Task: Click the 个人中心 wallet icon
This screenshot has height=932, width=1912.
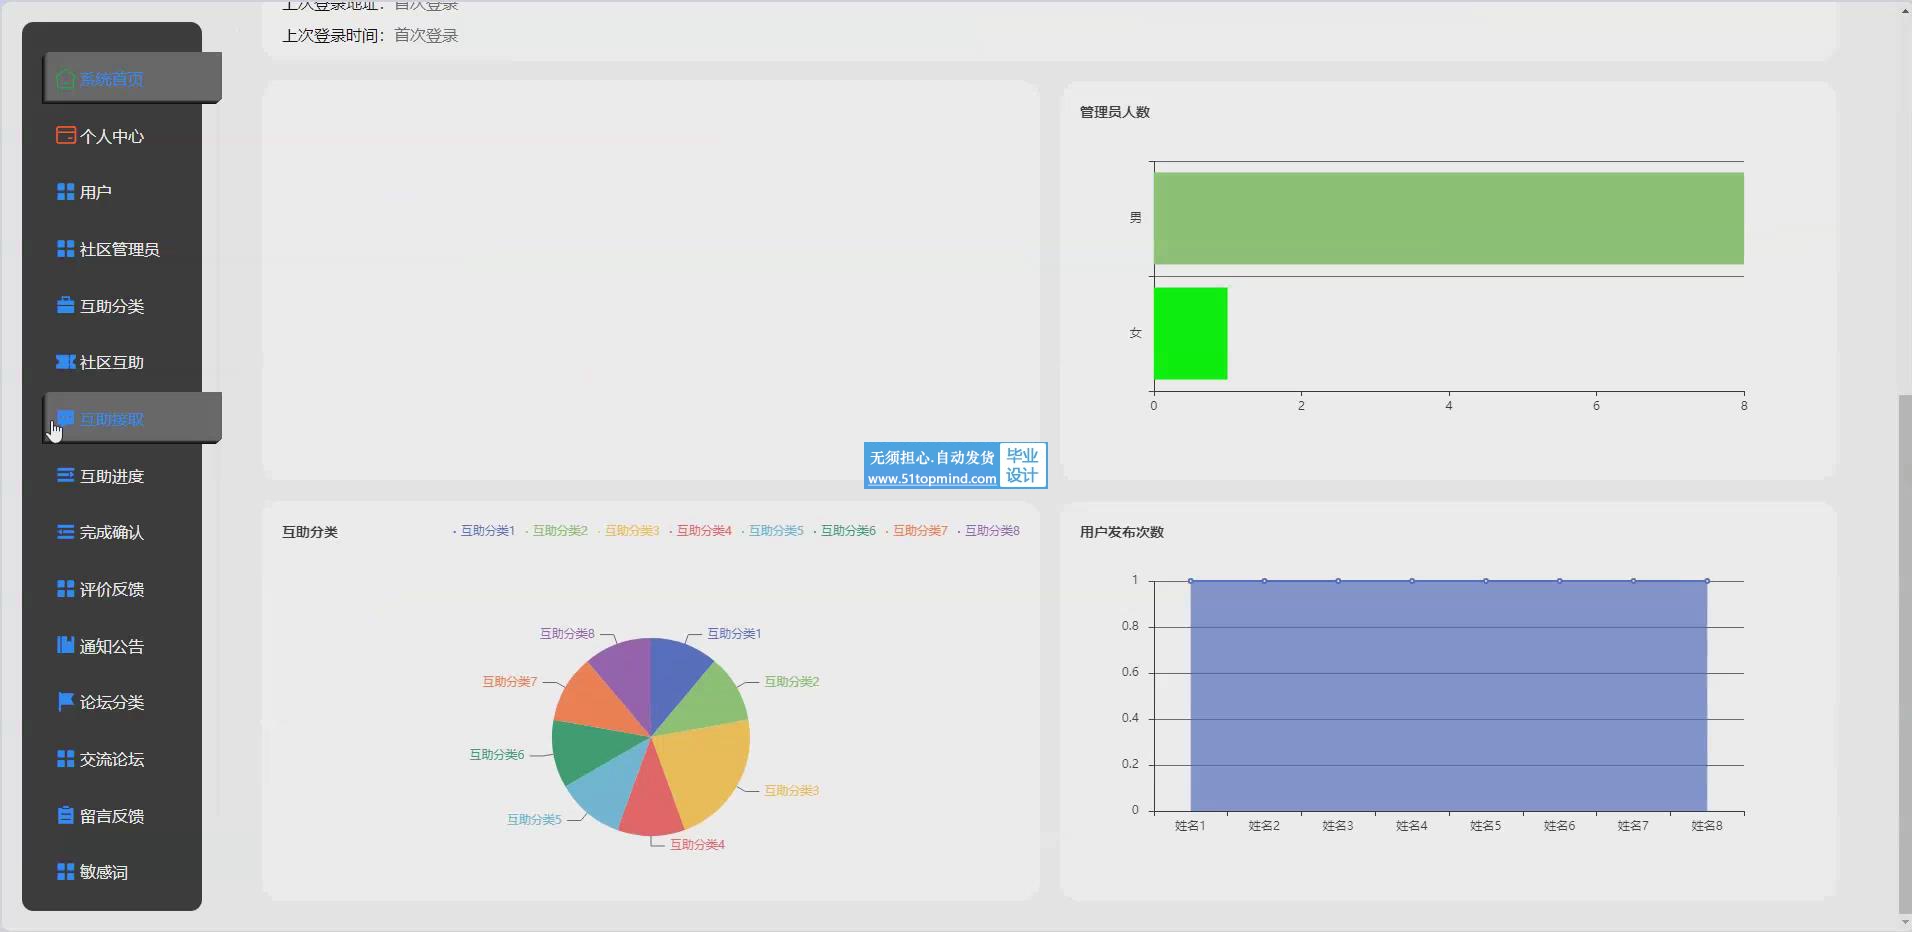Action: click(x=65, y=136)
